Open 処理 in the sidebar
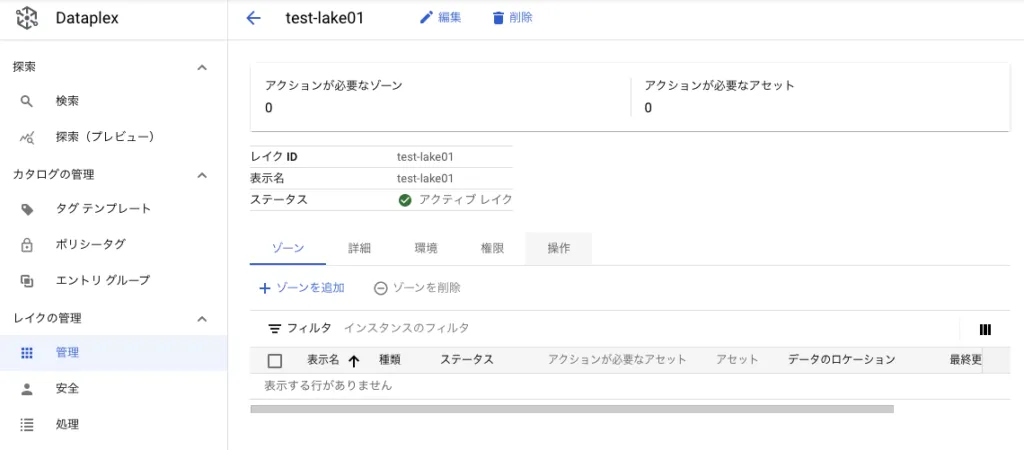The image size is (1024, 450). pos(114,425)
